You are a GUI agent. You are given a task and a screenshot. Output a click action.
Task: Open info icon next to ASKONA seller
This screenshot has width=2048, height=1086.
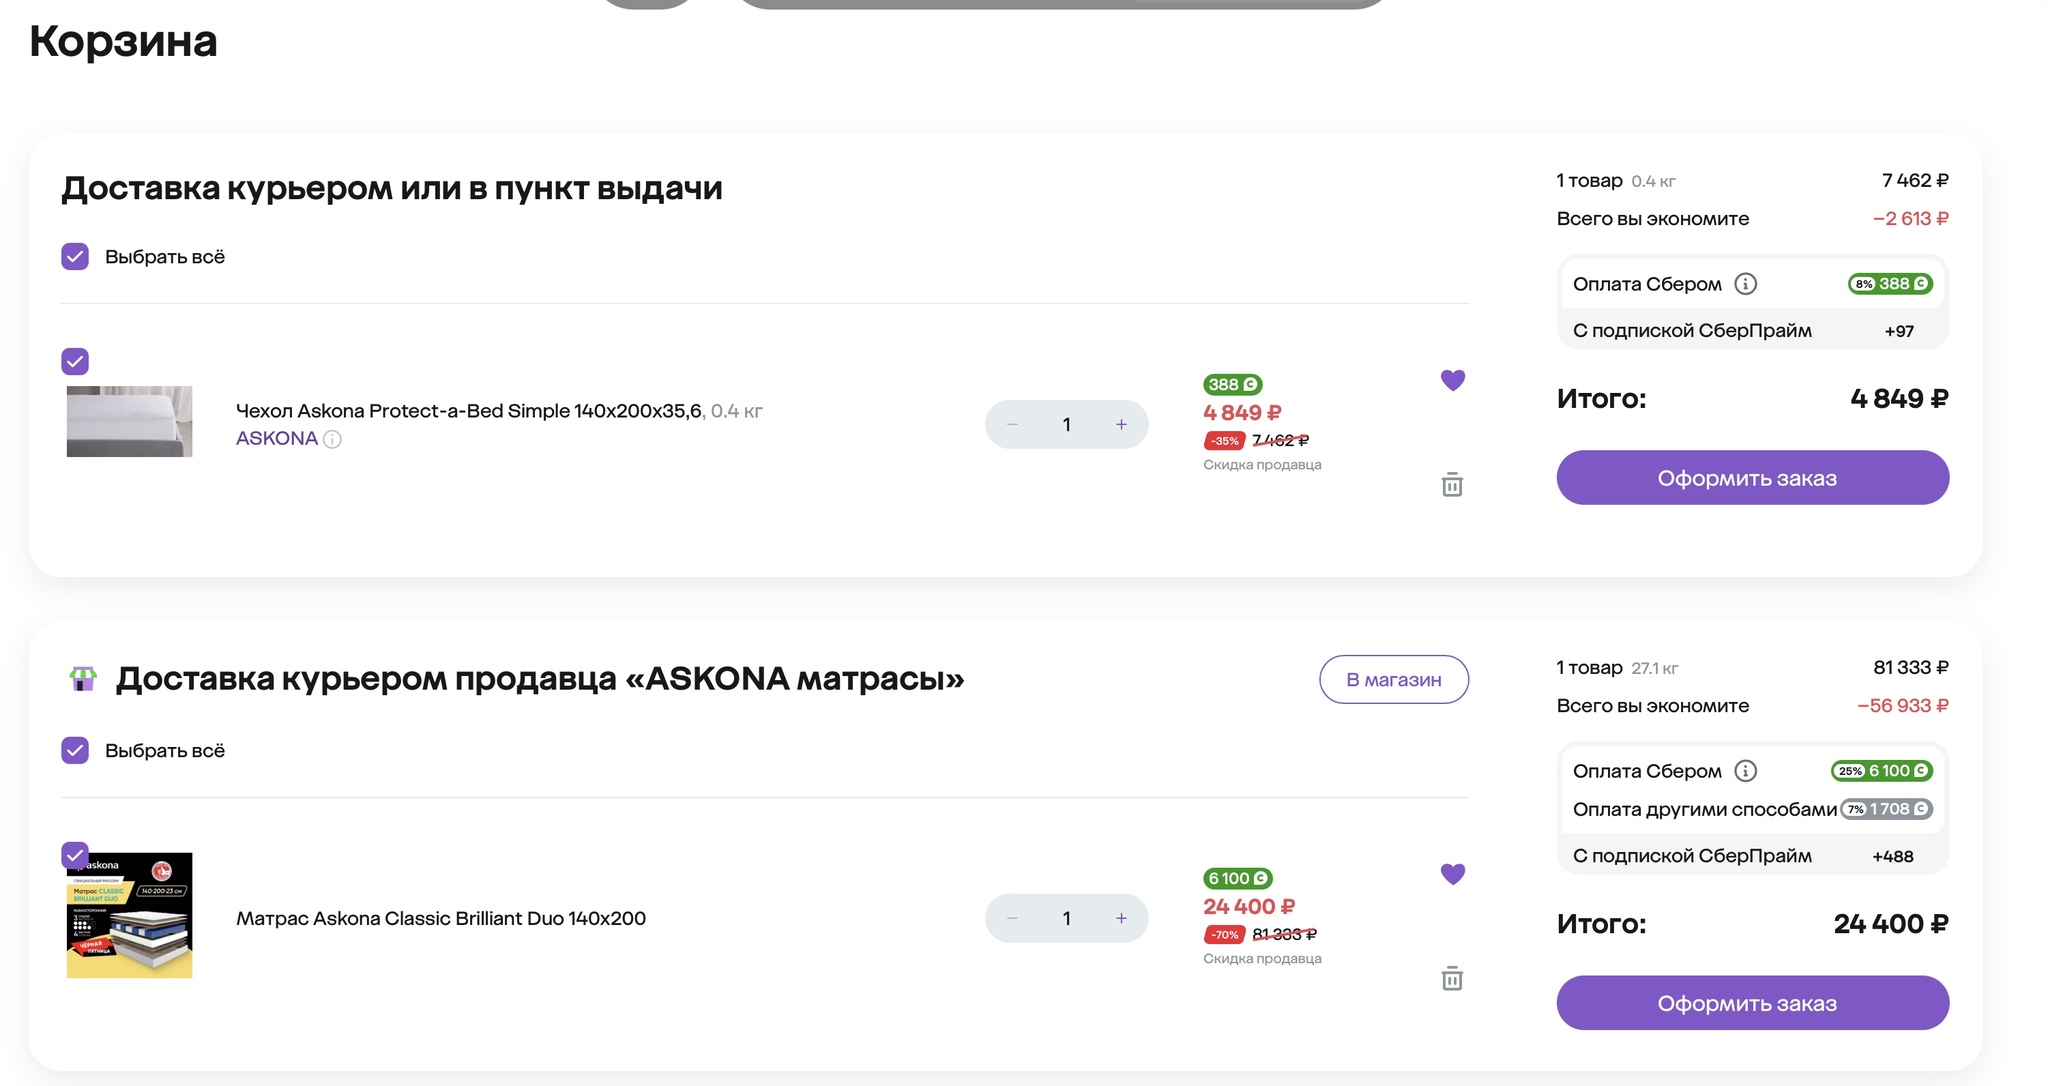(x=333, y=439)
